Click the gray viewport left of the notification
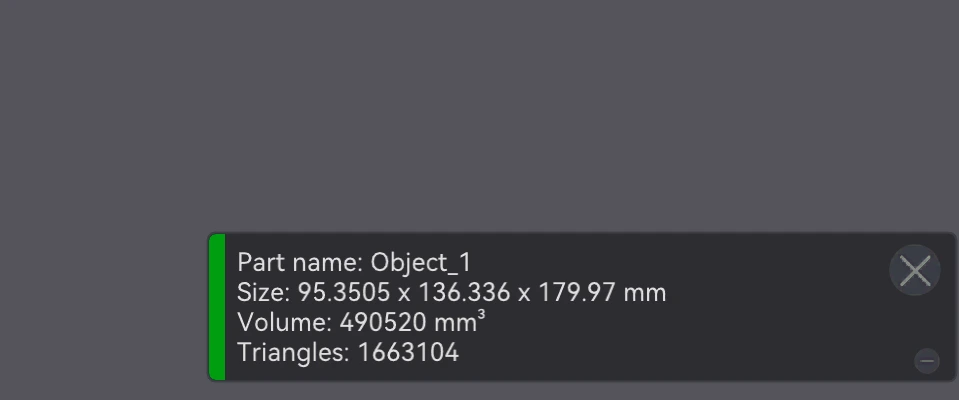Screen dimensions: 959x400 104,306
